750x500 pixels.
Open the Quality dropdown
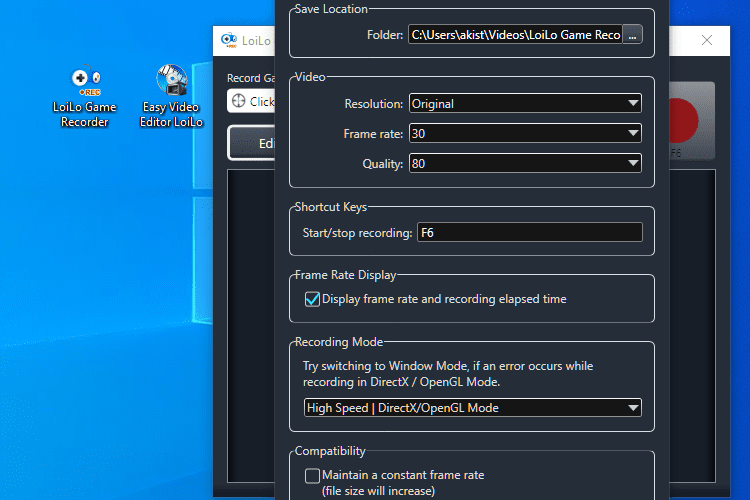tap(525, 164)
